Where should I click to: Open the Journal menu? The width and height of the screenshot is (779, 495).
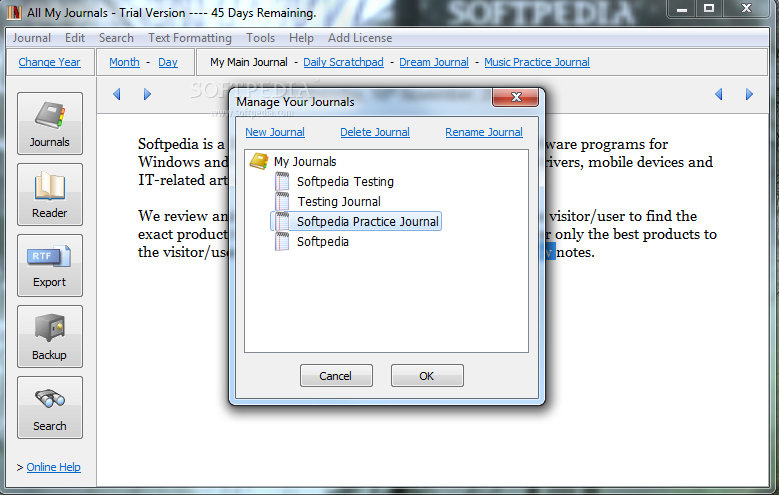[x=32, y=38]
